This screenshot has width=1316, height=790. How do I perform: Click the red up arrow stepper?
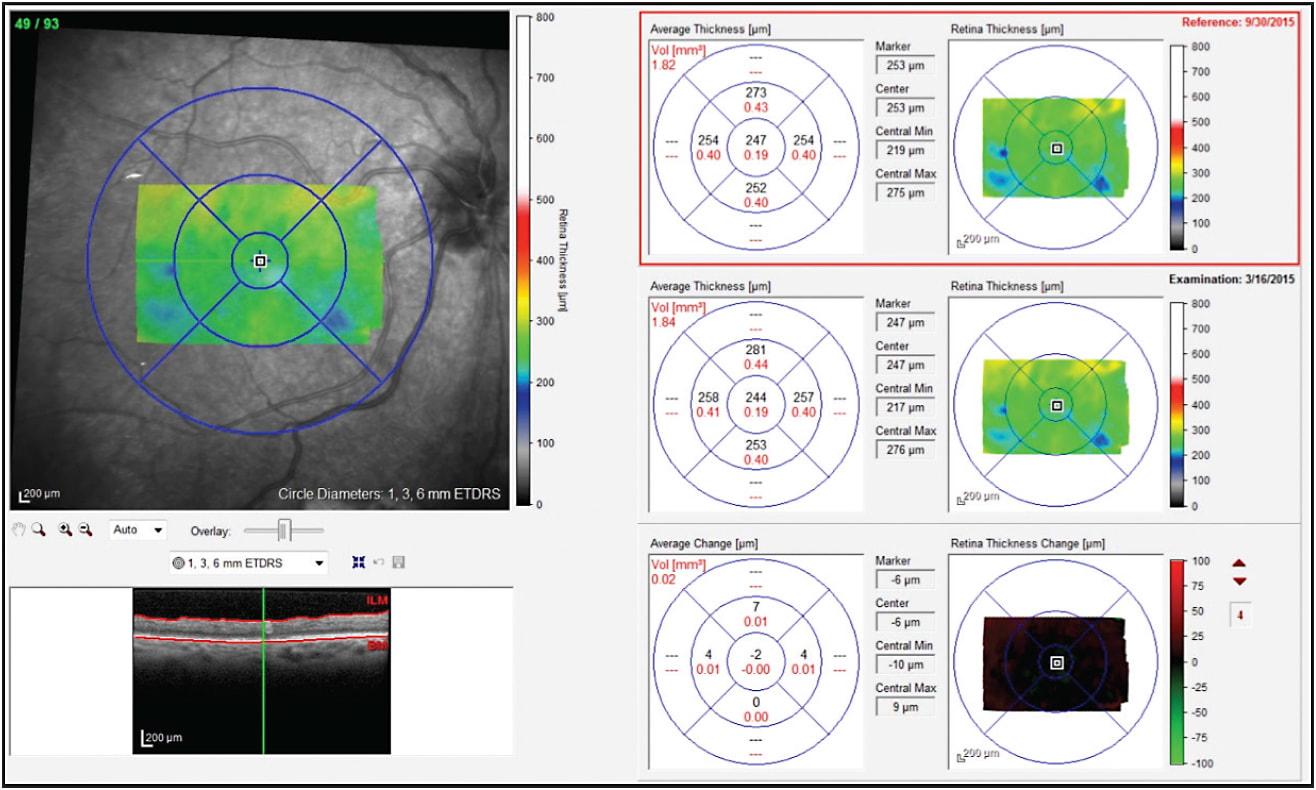pos(1239,563)
